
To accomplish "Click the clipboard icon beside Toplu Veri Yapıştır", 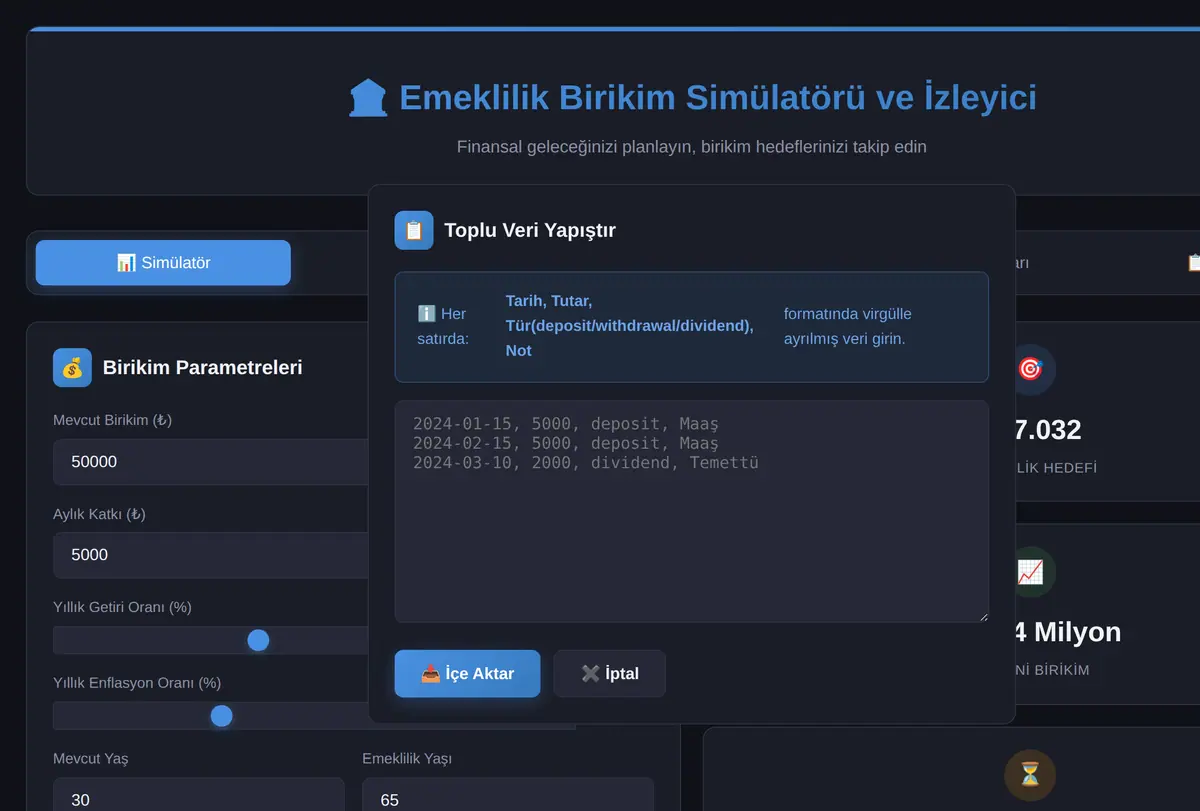I will pyautogui.click(x=414, y=230).
